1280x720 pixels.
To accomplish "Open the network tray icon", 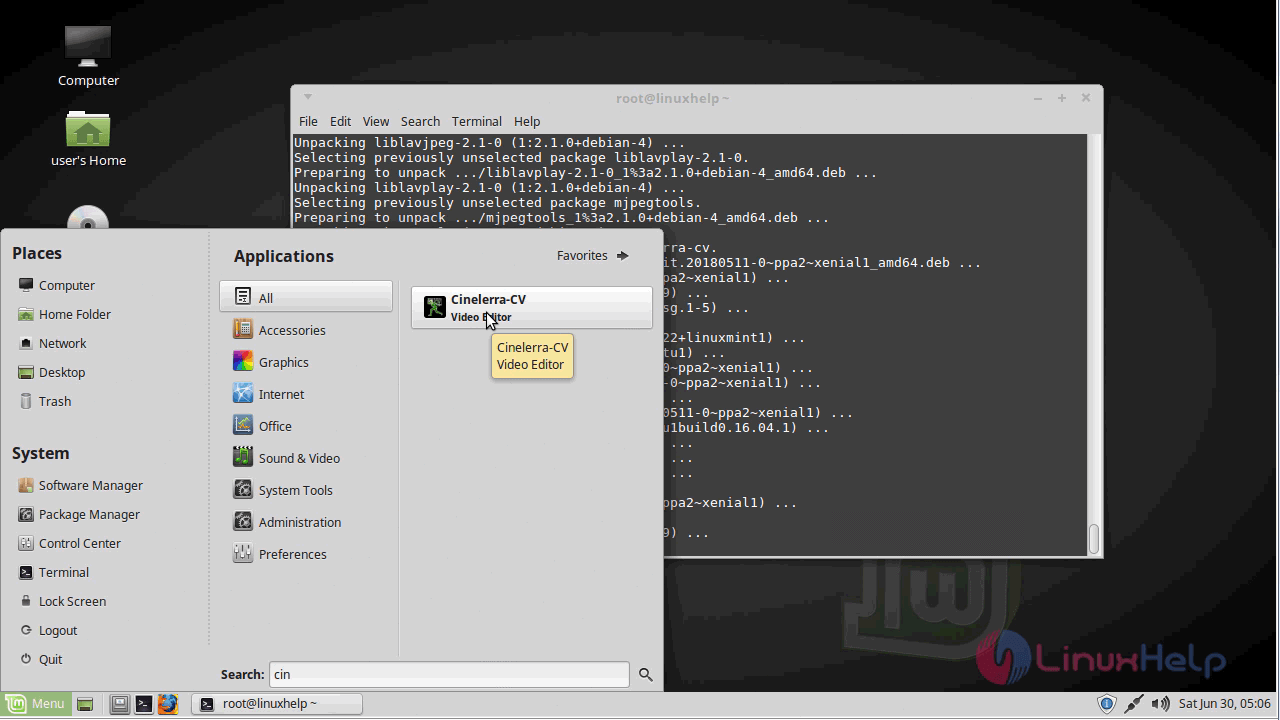I will coord(1133,704).
